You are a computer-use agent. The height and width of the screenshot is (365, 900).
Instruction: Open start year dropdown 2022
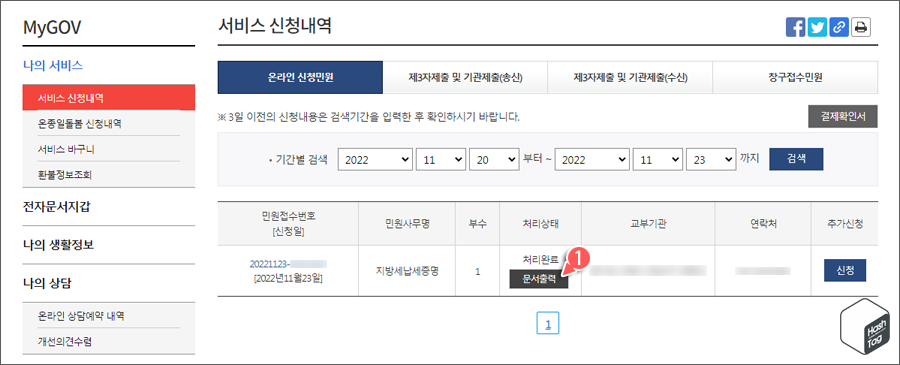pos(375,160)
